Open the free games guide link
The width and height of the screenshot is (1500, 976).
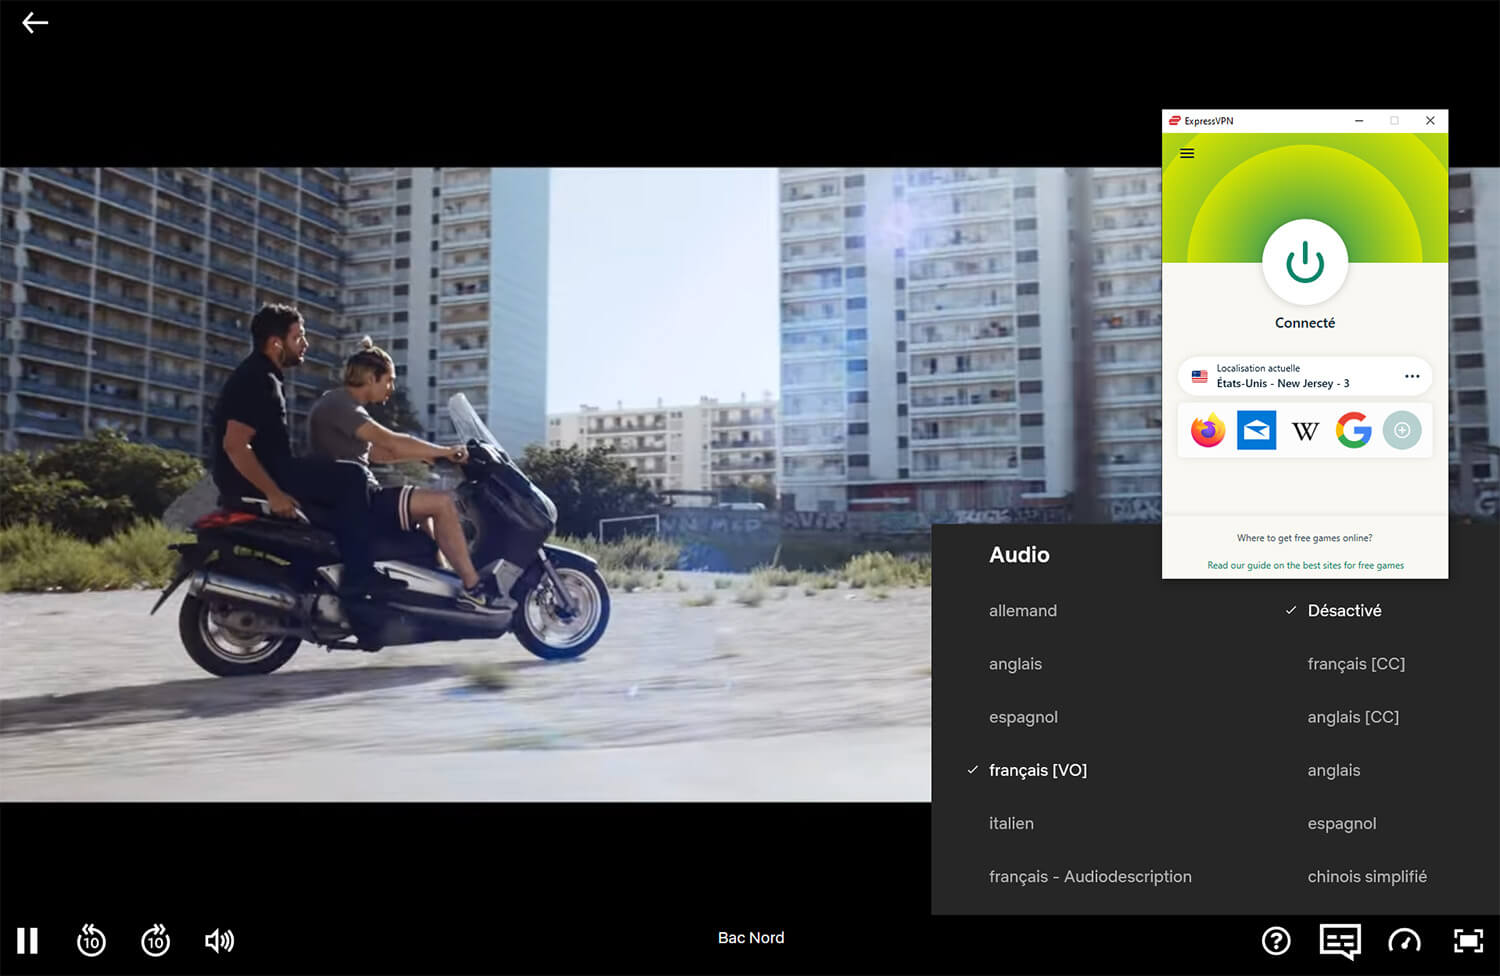click(1305, 565)
